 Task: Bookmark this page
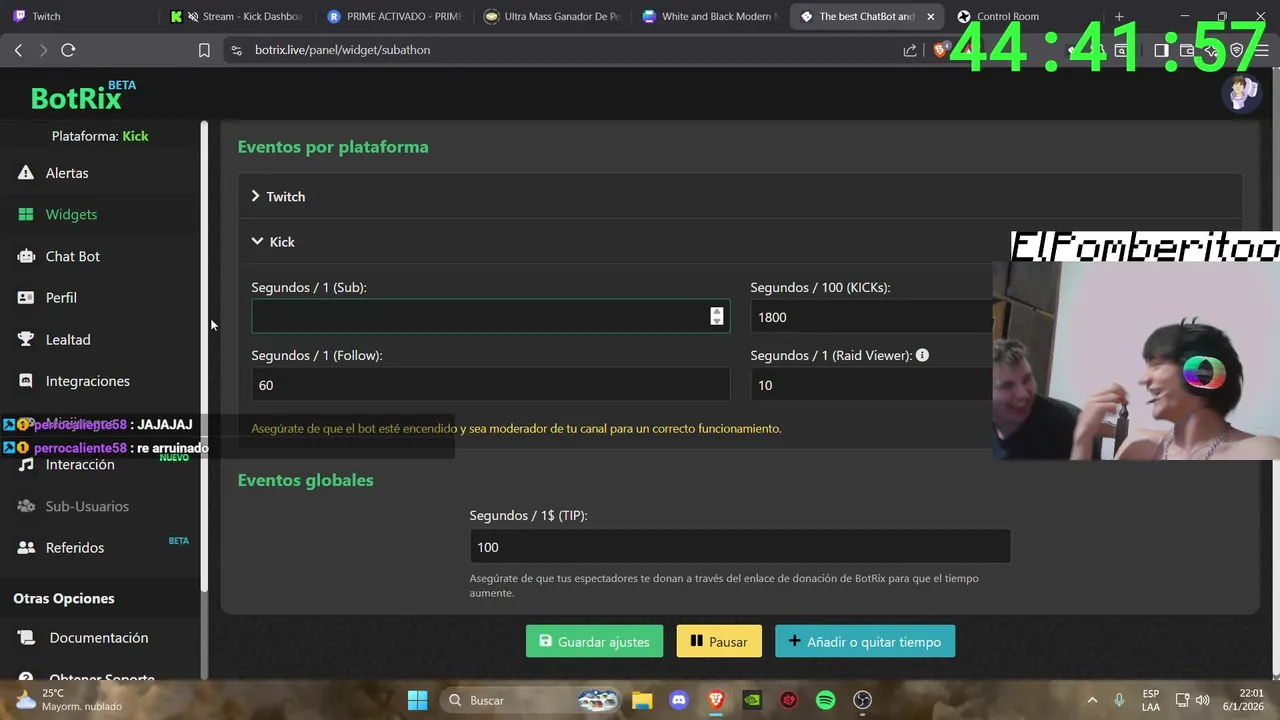click(204, 50)
